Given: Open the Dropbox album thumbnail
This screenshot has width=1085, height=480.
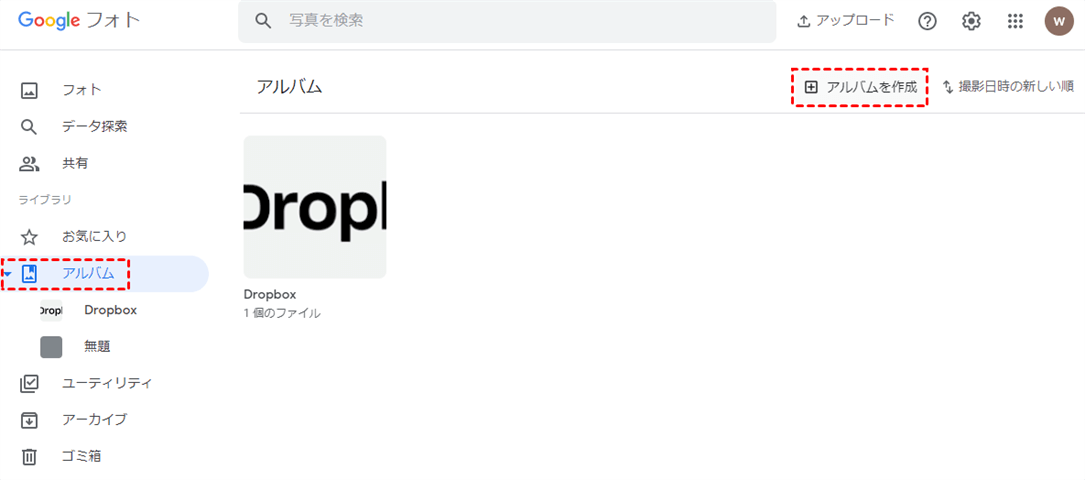Looking at the screenshot, I should click(314, 207).
